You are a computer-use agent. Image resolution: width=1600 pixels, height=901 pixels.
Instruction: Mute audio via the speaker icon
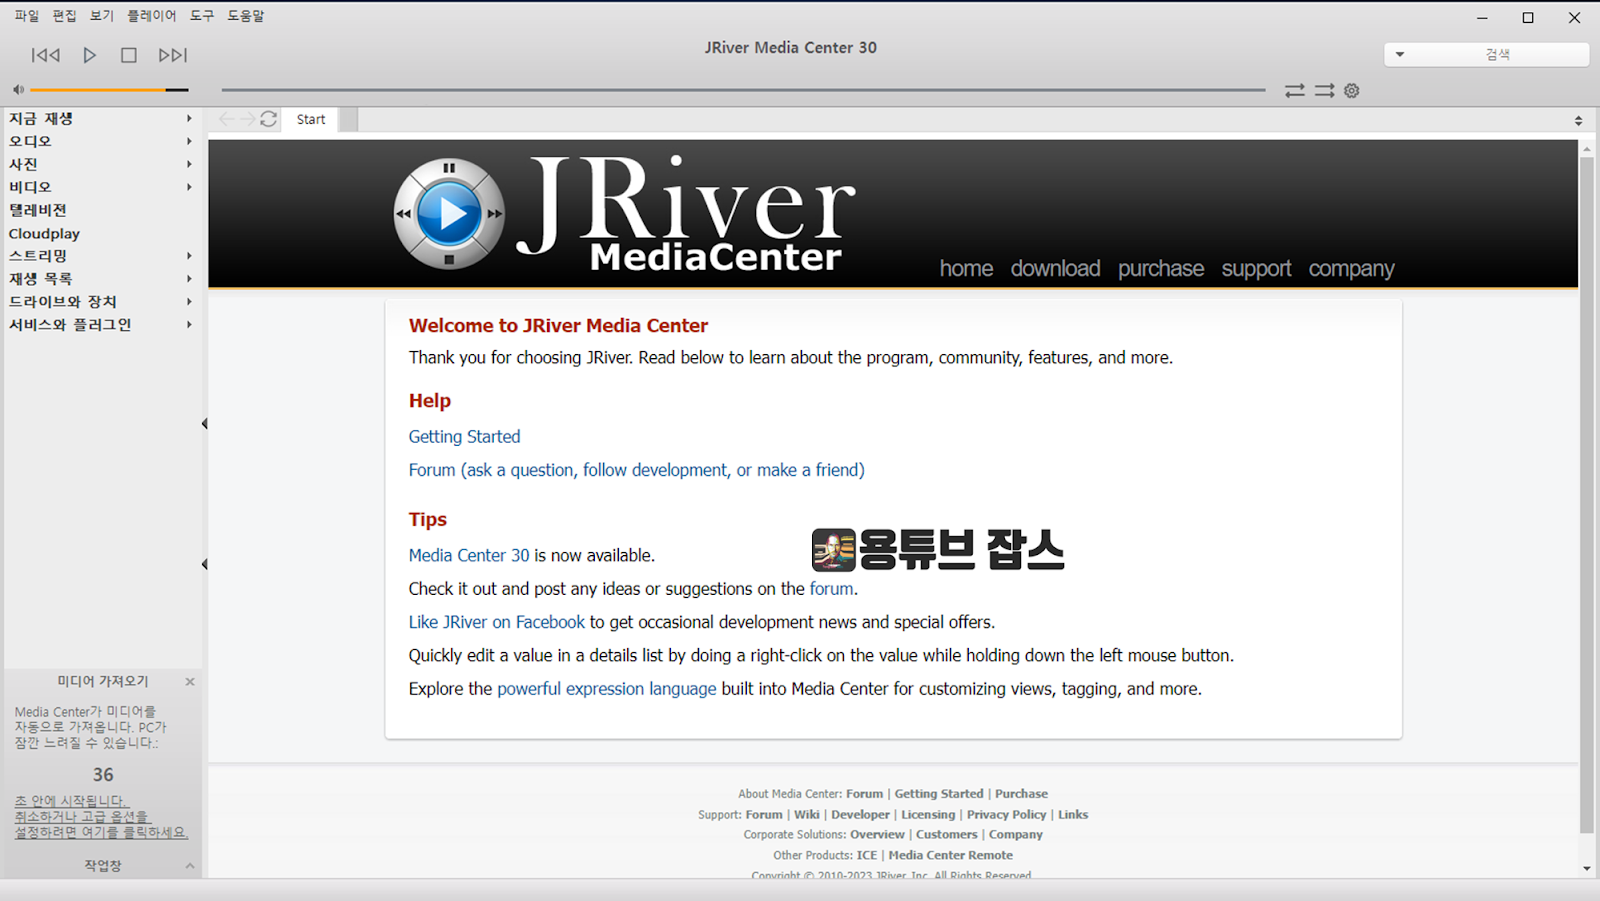[18, 90]
